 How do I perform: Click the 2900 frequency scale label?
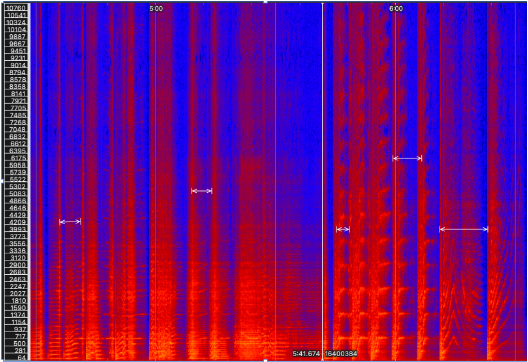(x=16, y=265)
